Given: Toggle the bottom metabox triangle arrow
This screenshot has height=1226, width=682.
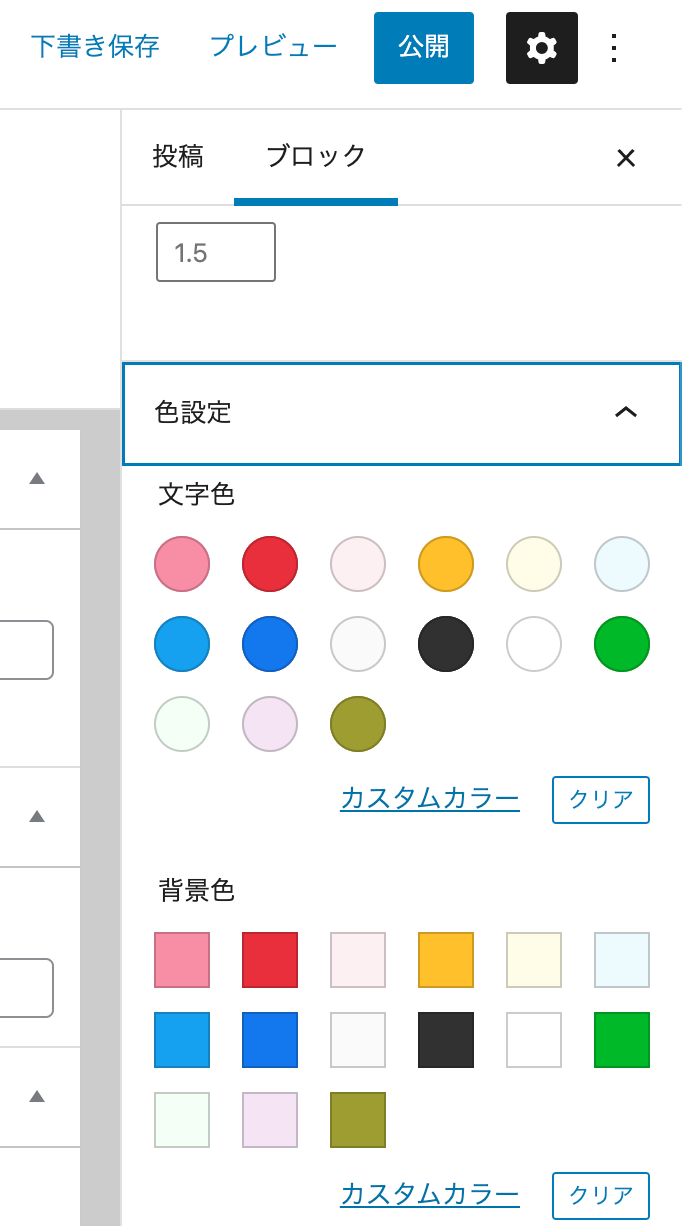Looking at the screenshot, I should [37, 1096].
